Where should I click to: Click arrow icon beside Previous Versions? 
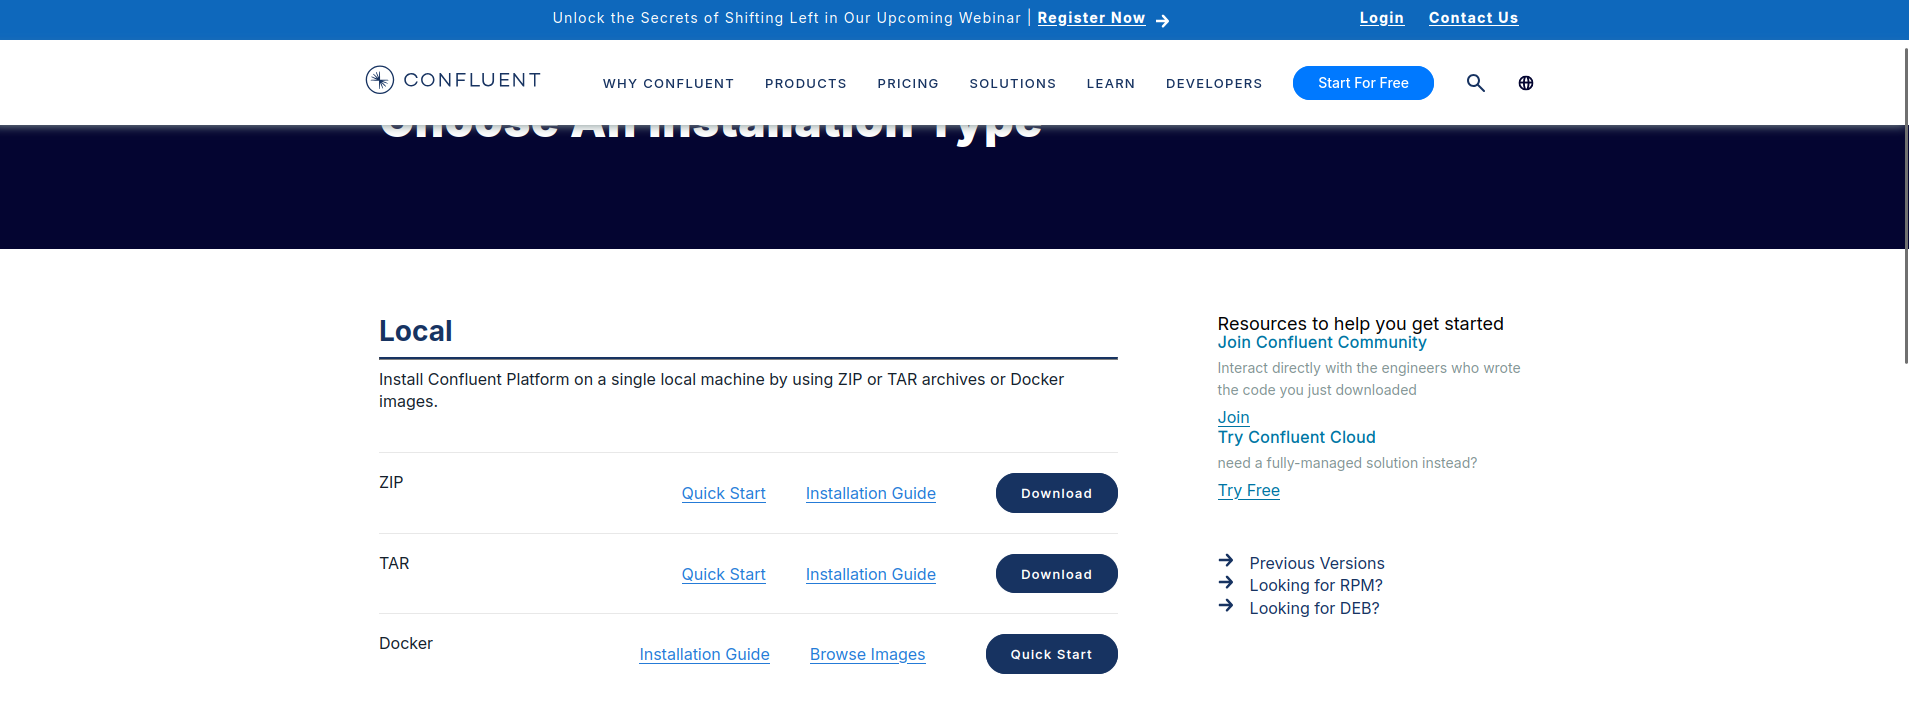1226,560
